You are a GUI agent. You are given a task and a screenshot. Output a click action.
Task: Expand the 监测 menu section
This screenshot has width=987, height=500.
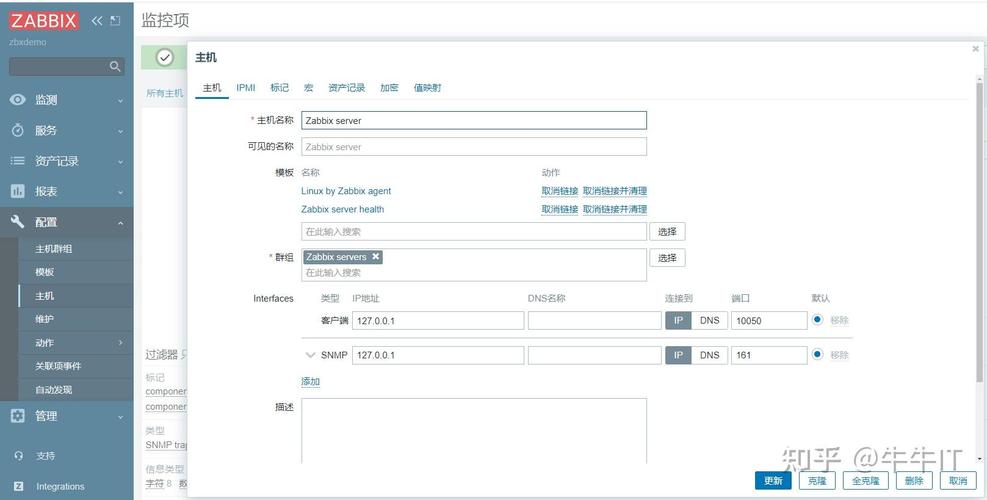120,100
